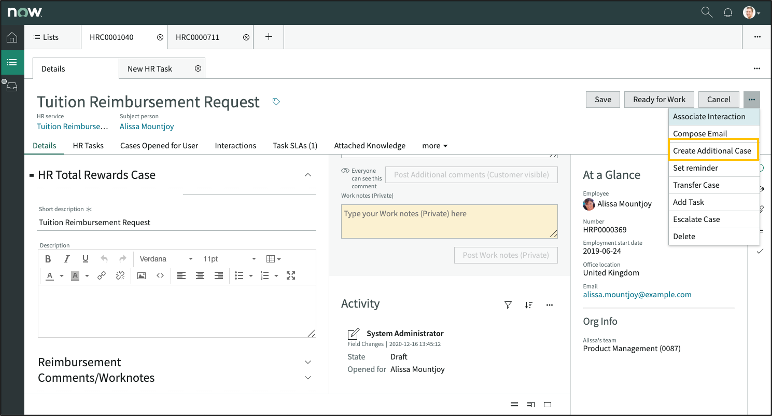Insert an image into the Description
Image resolution: width=772 pixels, height=416 pixels.
[x=141, y=276]
